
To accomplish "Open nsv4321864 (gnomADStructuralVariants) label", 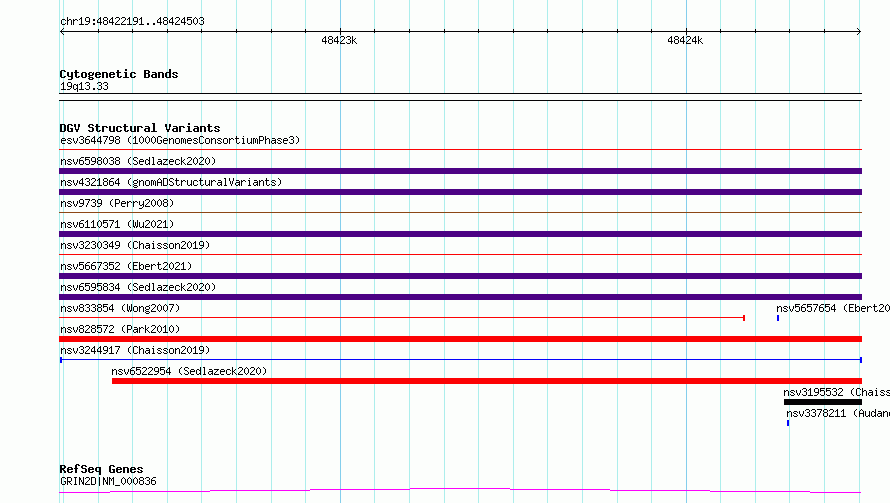I will click(x=171, y=182).
